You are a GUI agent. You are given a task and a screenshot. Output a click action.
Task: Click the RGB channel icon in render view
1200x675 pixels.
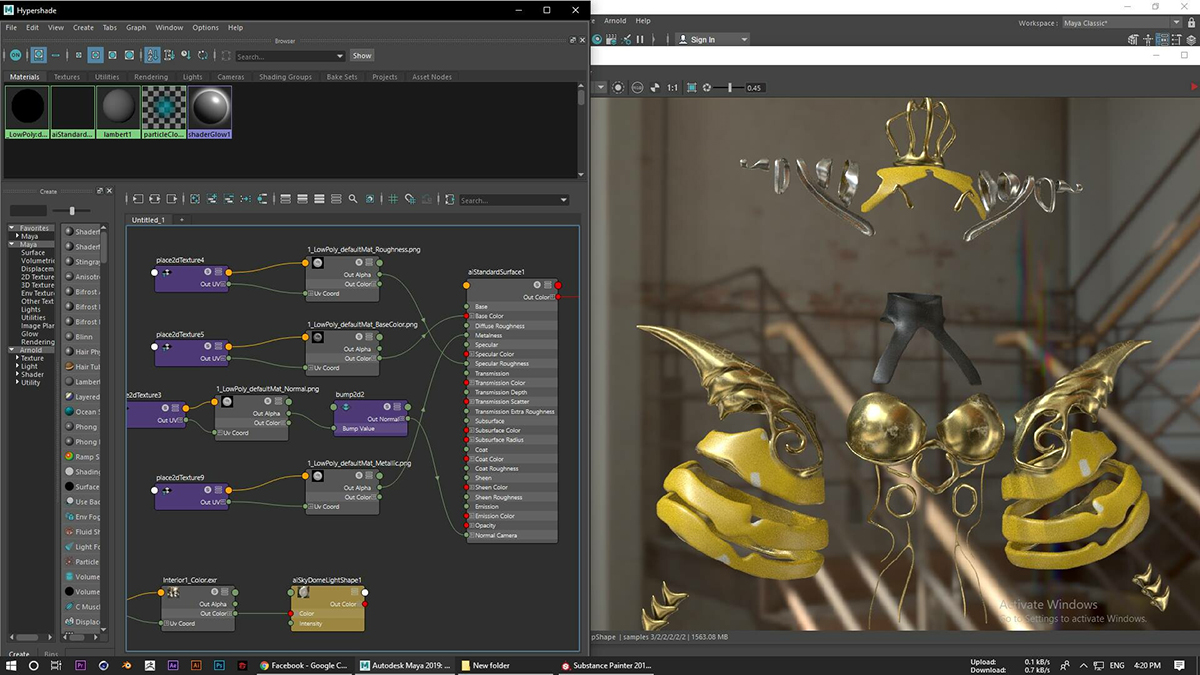coord(636,88)
